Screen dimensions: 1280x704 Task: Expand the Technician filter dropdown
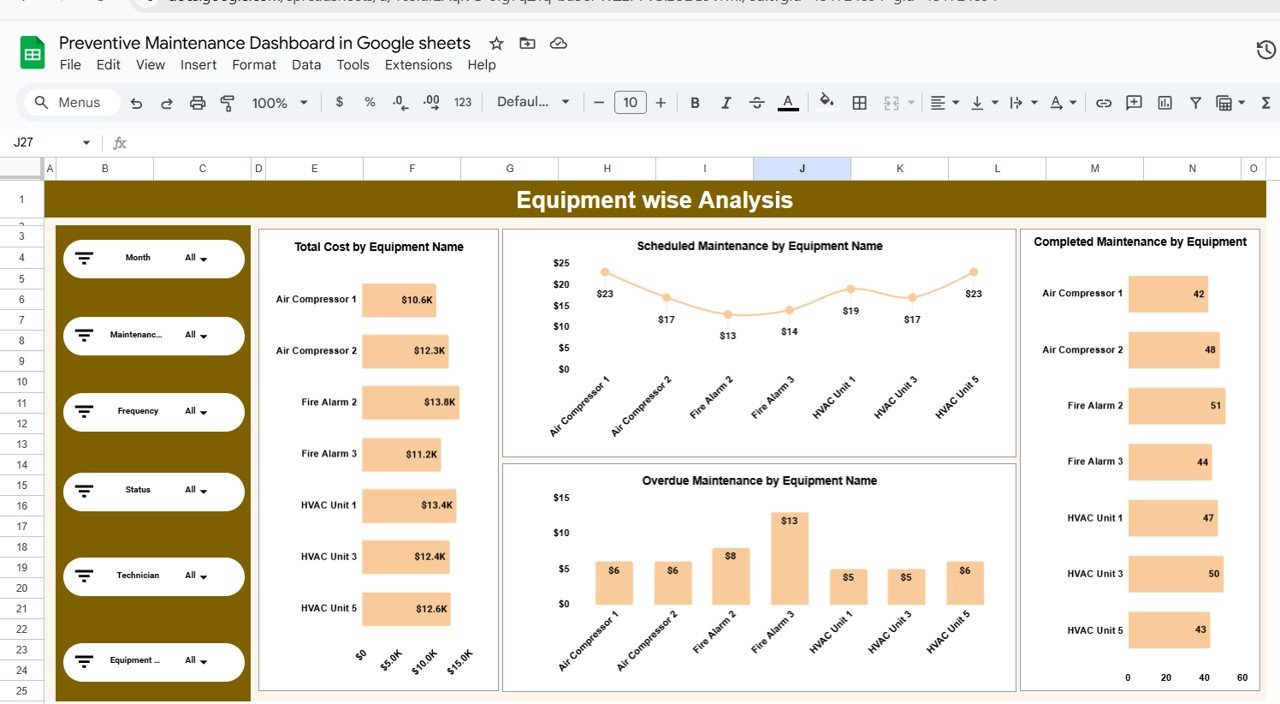tap(196, 576)
